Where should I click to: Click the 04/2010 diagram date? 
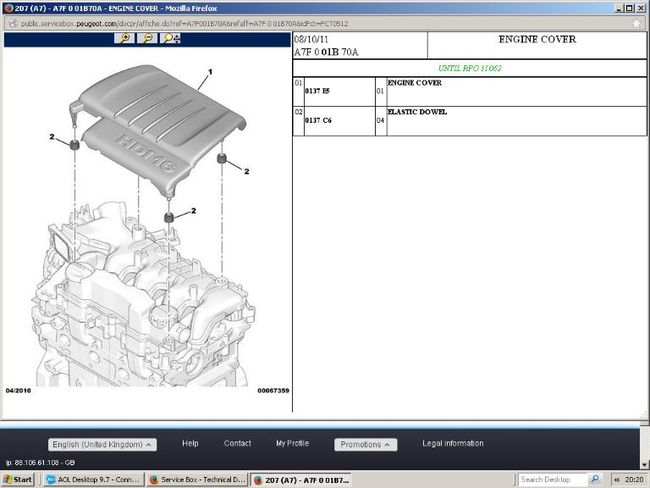click(x=18, y=391)
